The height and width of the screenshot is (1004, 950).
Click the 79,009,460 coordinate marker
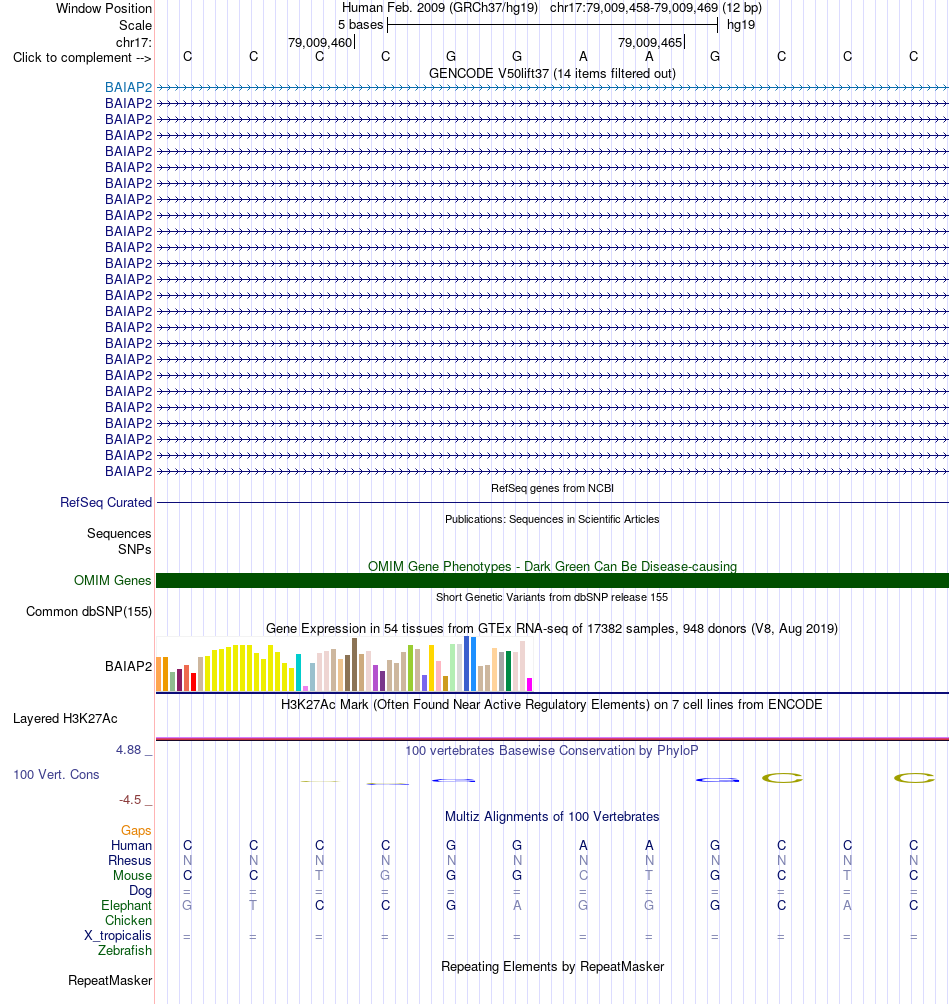320,42
